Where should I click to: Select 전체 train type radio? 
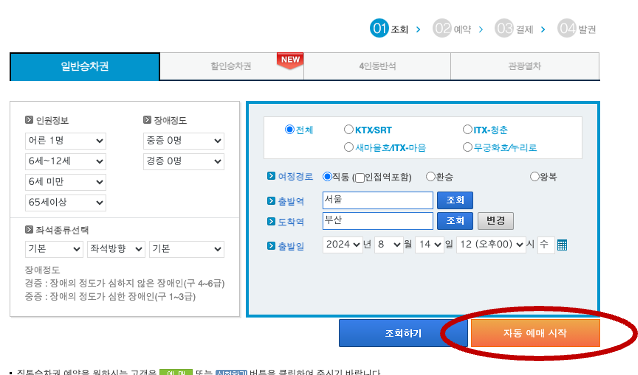click(x=289, y=129)
